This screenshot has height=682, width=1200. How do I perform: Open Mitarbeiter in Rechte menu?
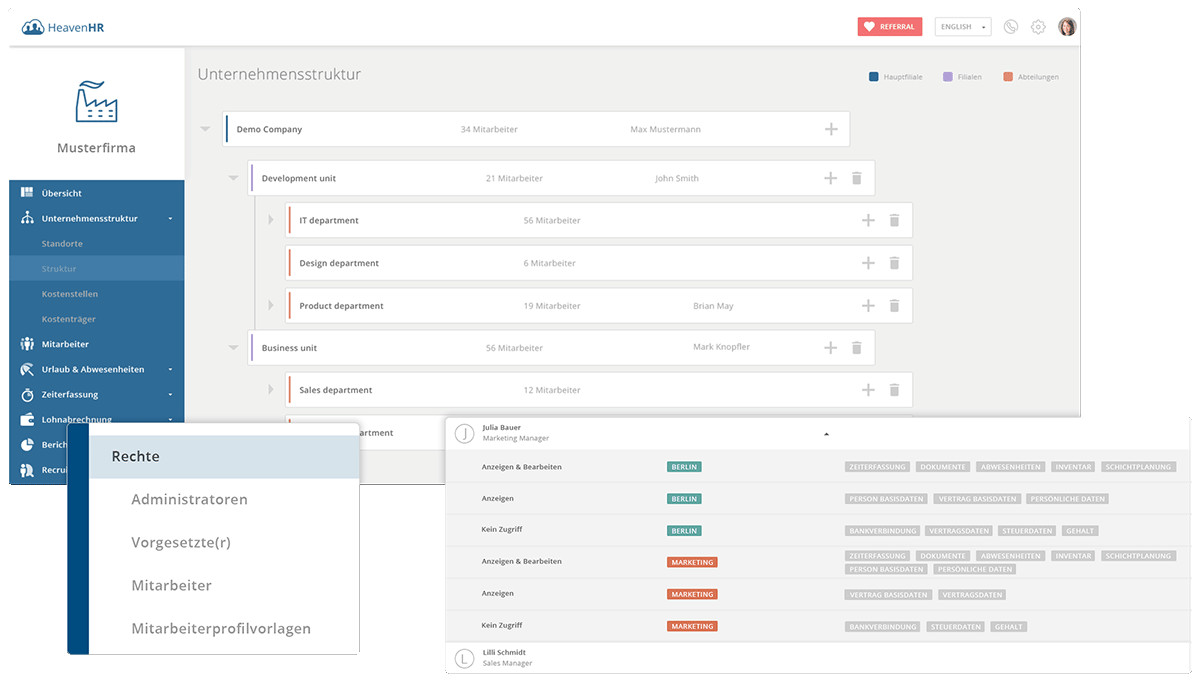172,585
